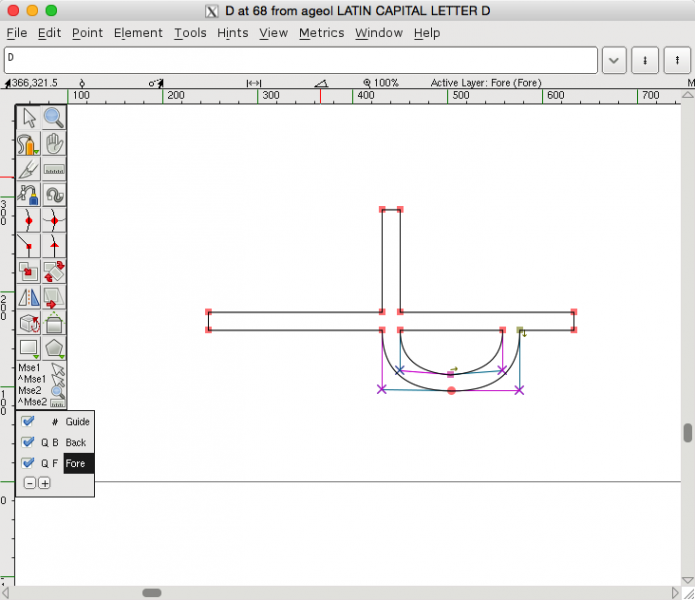Select the Polygon star tool
The image size is (695, 600).
point(54,349)
